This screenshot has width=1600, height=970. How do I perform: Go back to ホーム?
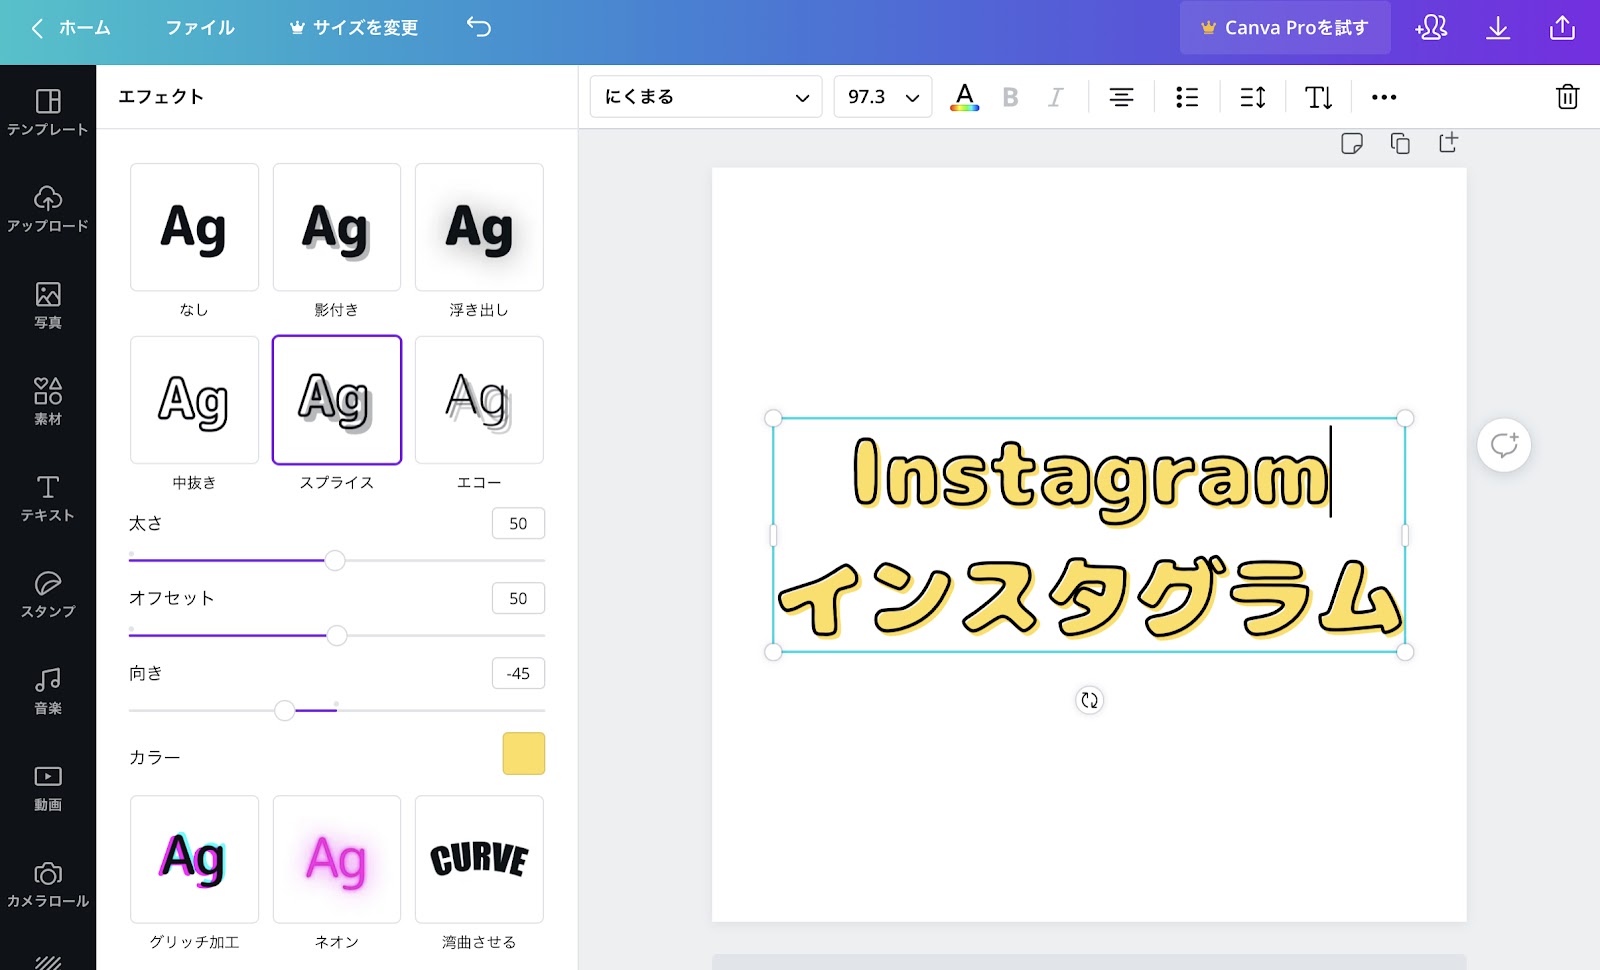(70, 27)
